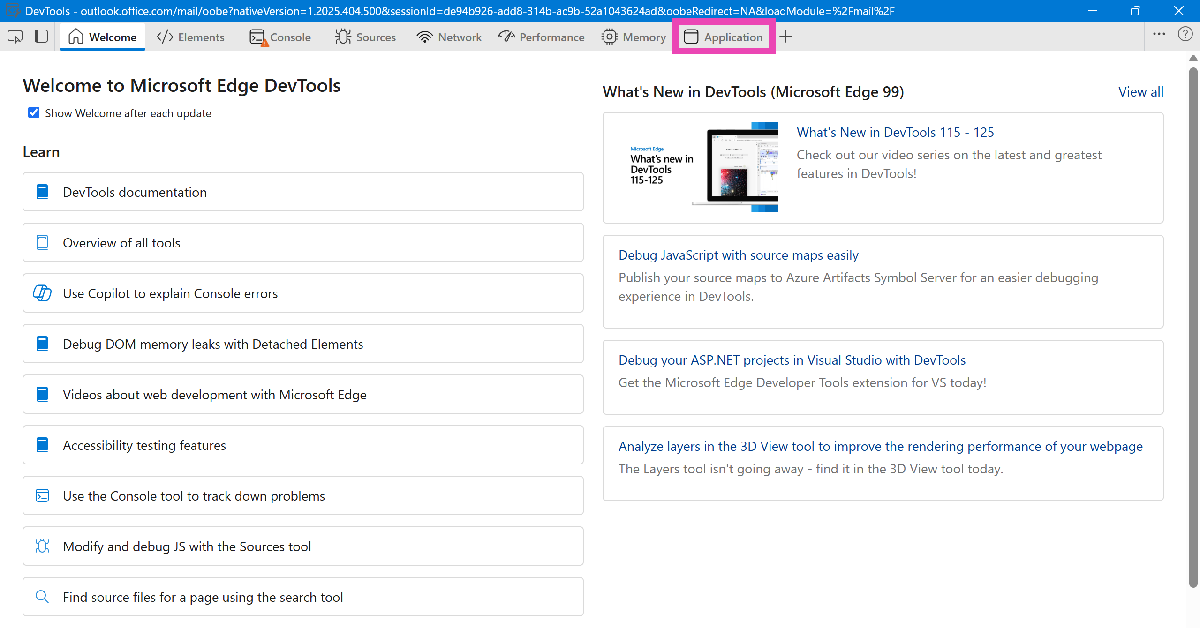Select the Network tab
Viewport: 1200px width, 628px height.
coord(449,37)
